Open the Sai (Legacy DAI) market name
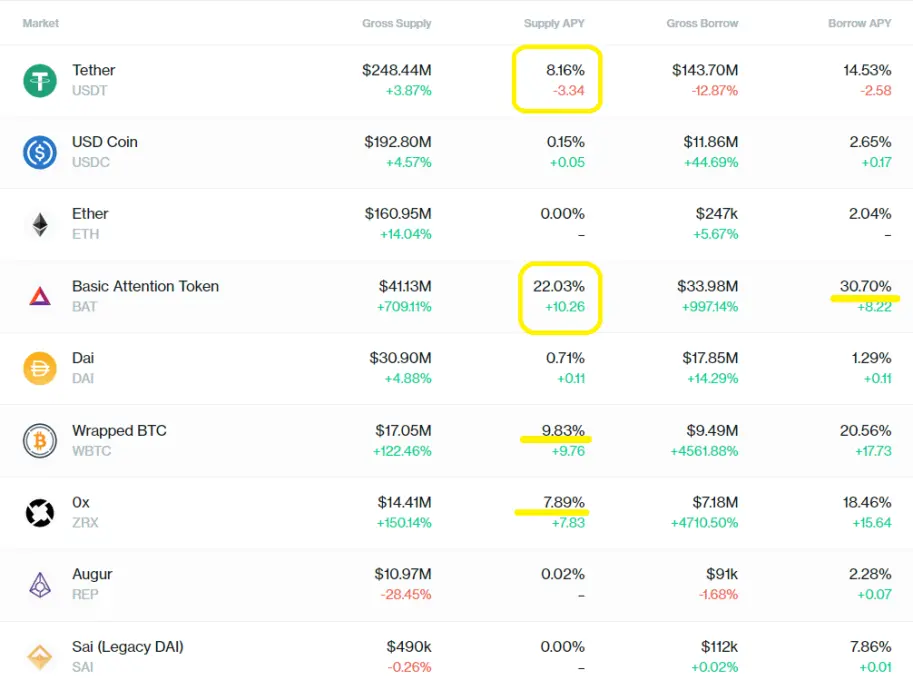The height and width of the screenshot is (690, 913). click(128, 647)
